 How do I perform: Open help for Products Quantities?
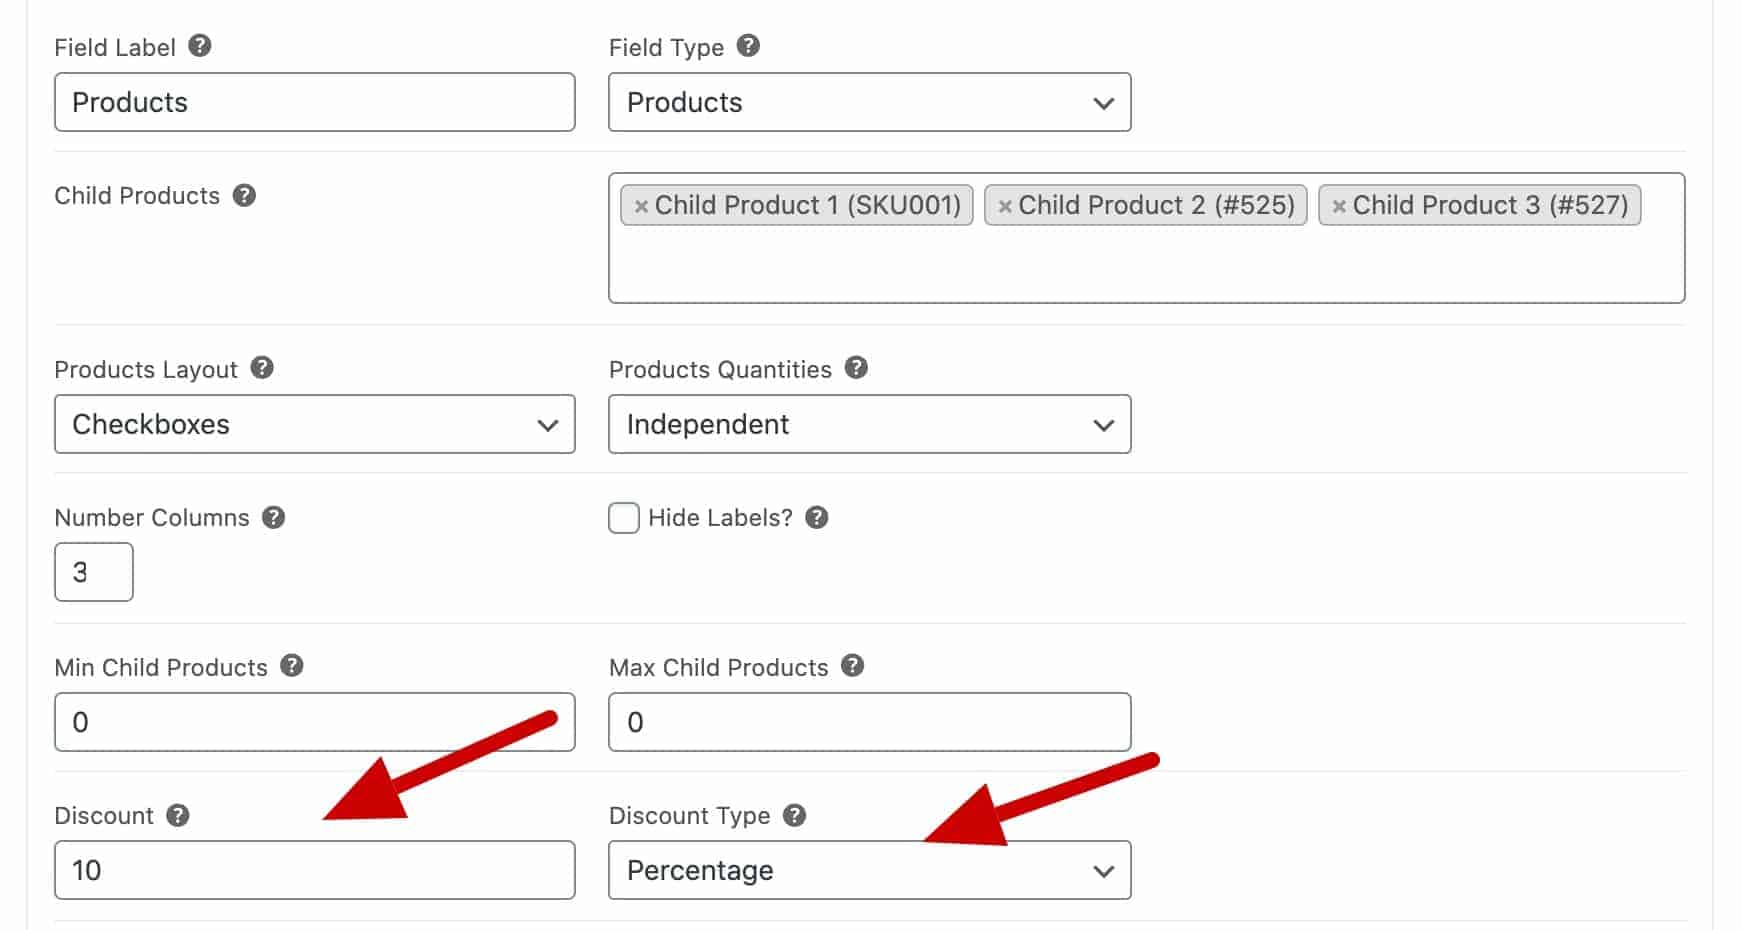[856, 368]
